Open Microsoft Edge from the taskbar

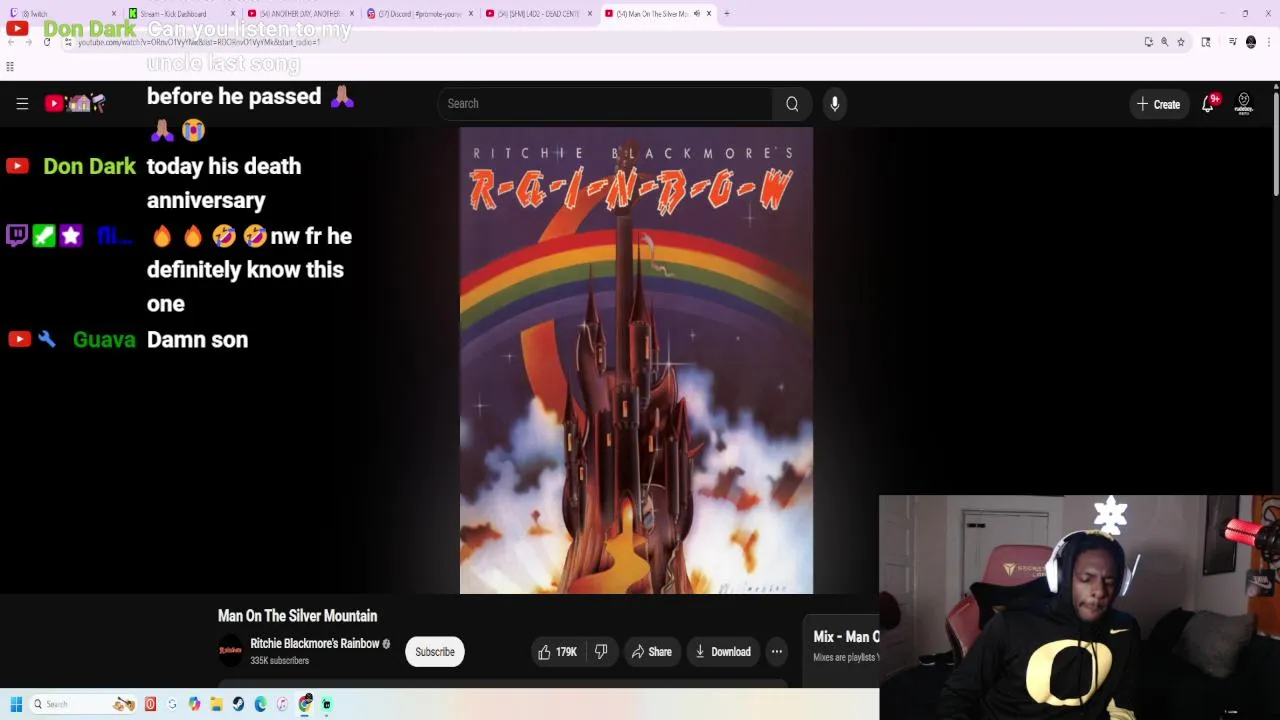coord(260,704)
